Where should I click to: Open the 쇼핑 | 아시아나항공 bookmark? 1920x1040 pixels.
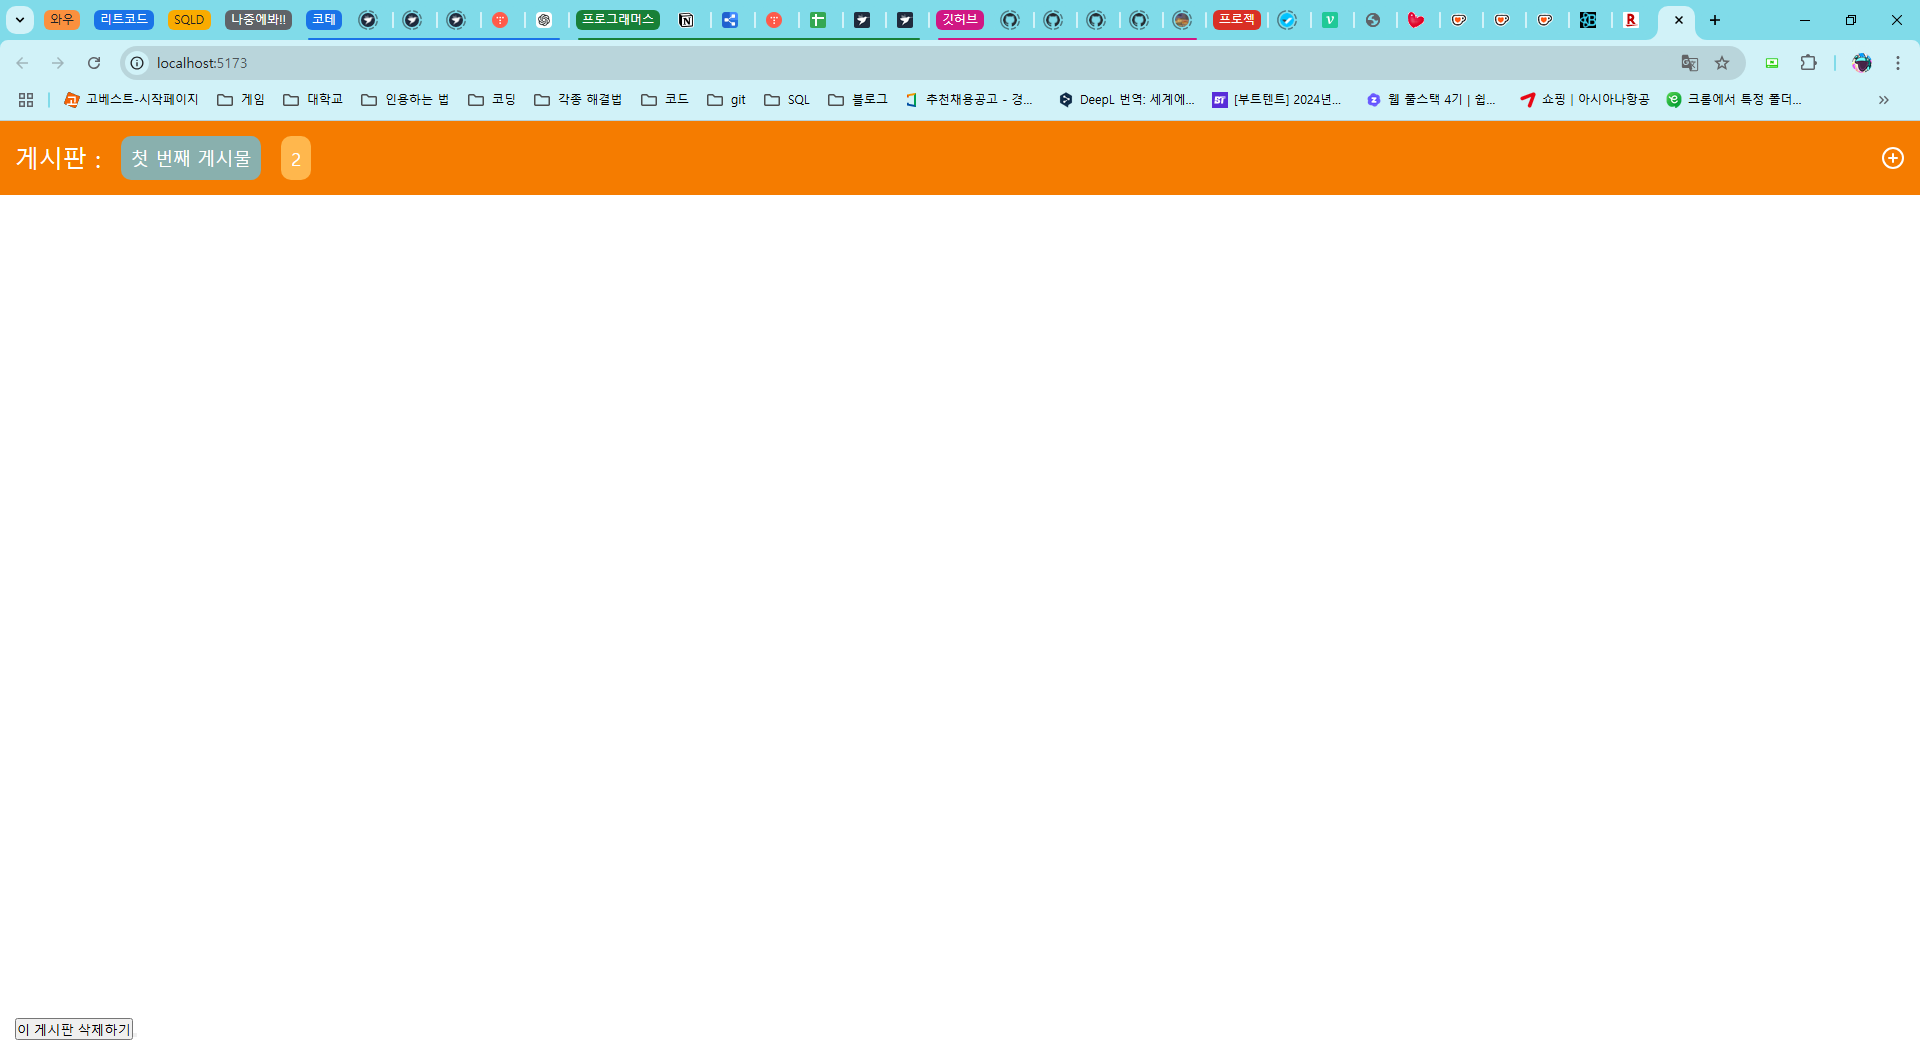pyautogui.click(x=1585, y=100)
